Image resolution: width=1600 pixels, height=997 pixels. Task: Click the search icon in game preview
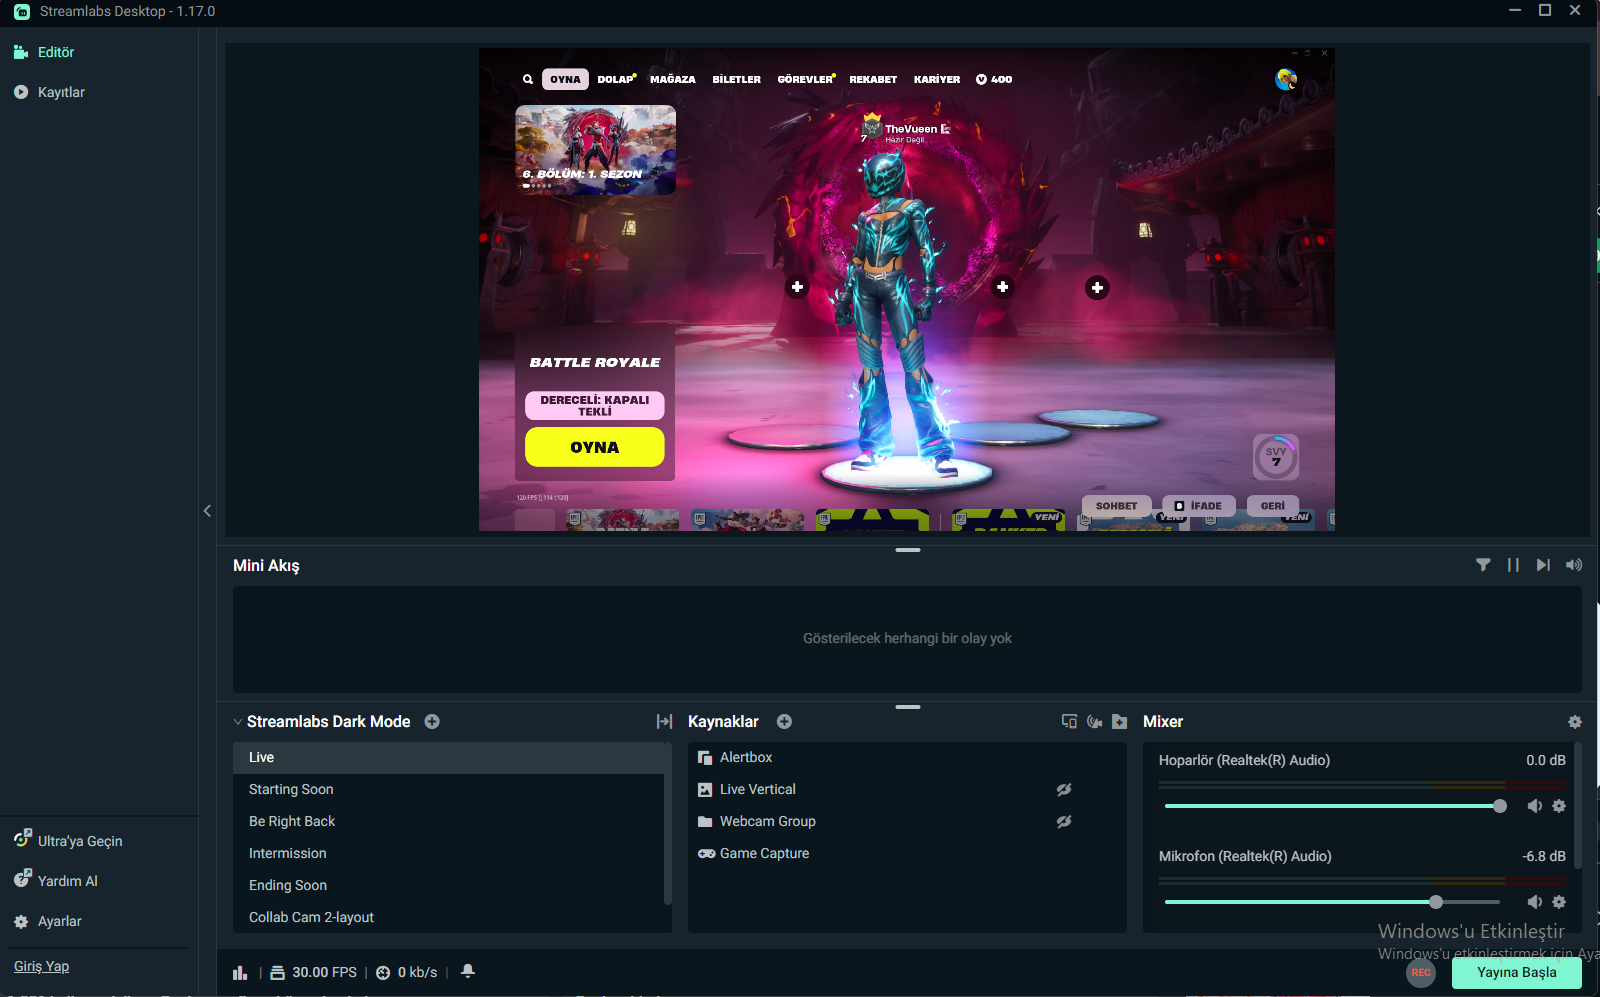528,79
